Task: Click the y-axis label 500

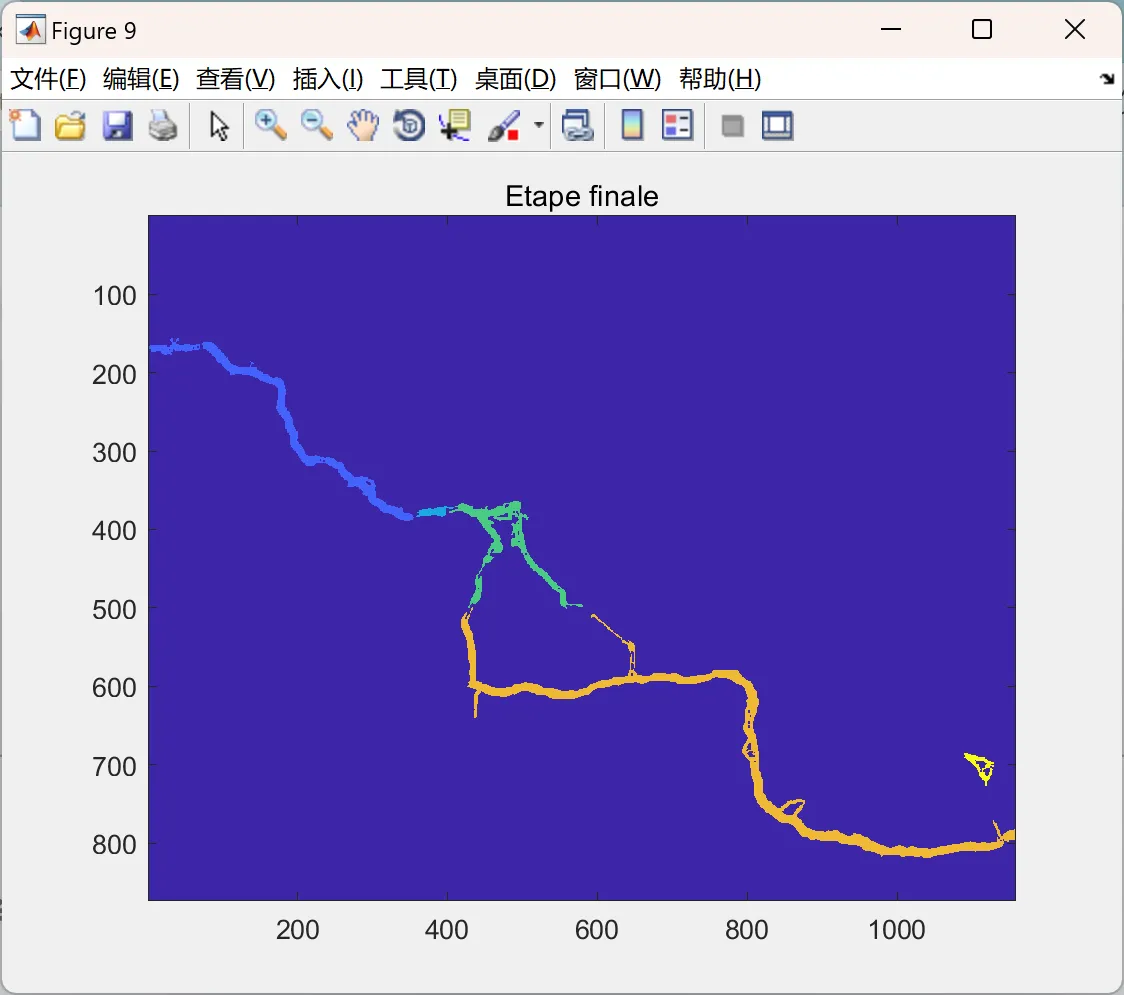Action: point(114,610)
